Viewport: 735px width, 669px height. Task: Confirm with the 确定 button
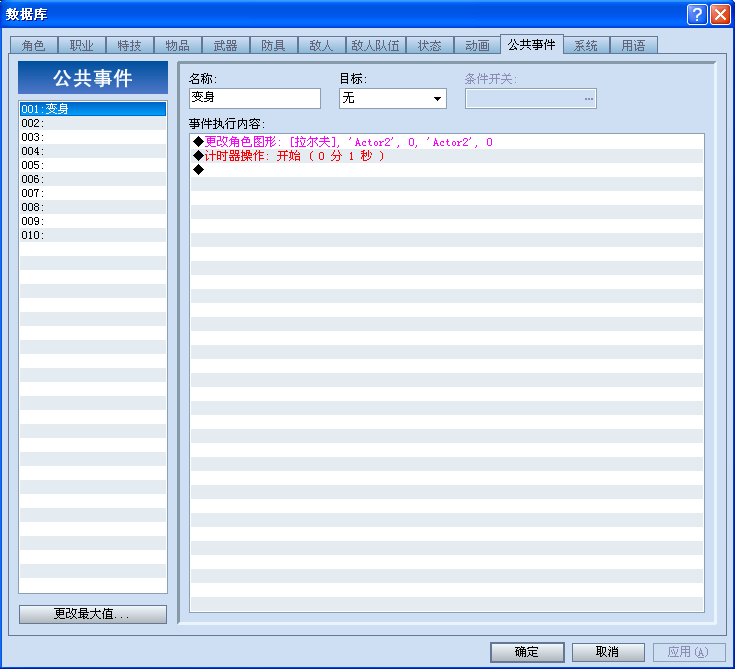coord(527,652)
